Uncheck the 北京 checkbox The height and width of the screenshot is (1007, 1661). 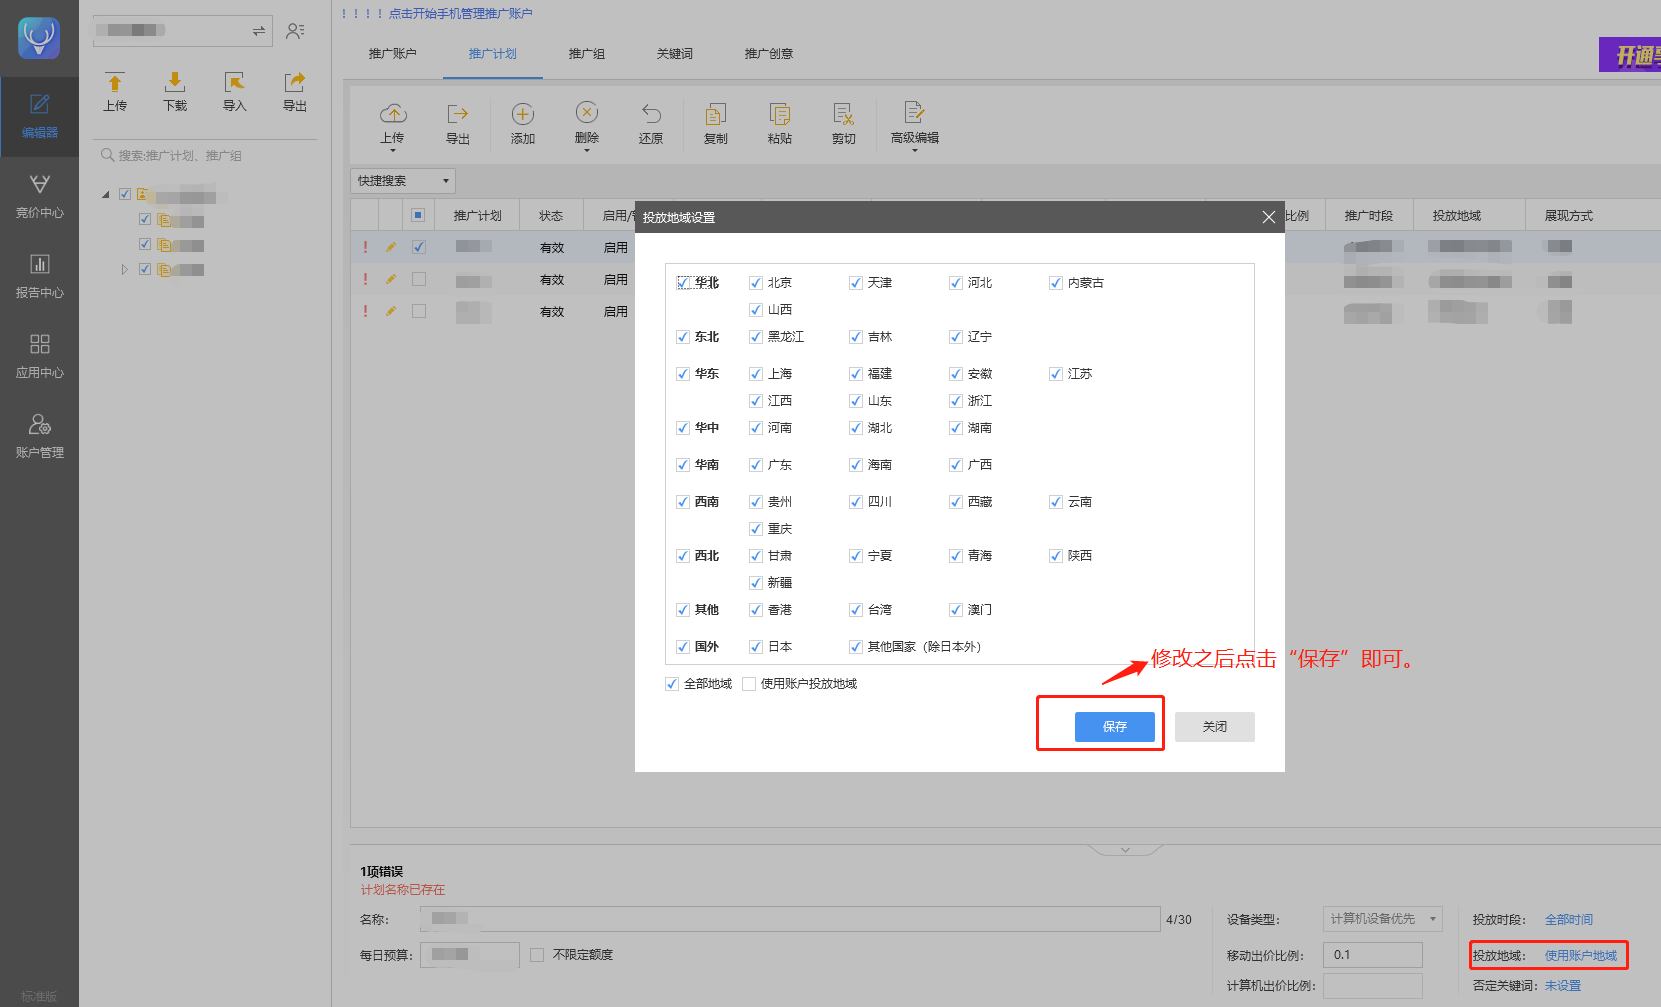click(x=756, y=283)
